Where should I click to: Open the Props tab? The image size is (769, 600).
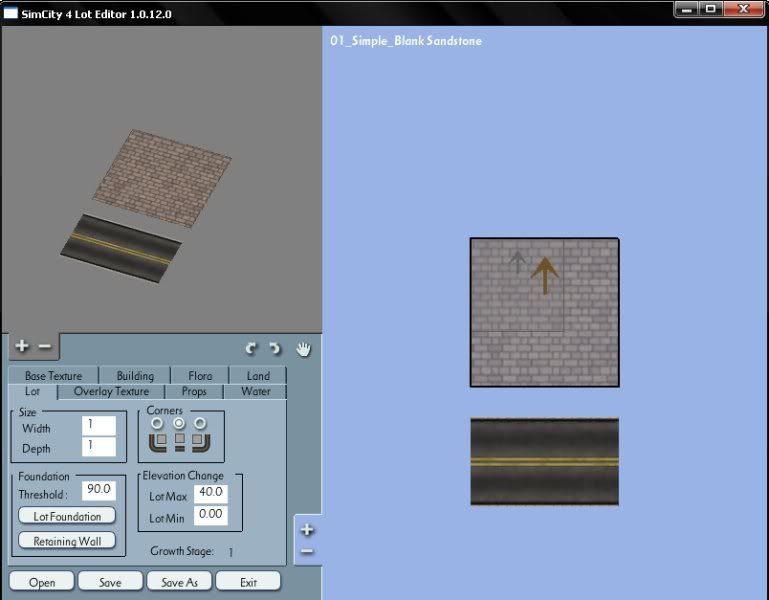tap(194, 391)
